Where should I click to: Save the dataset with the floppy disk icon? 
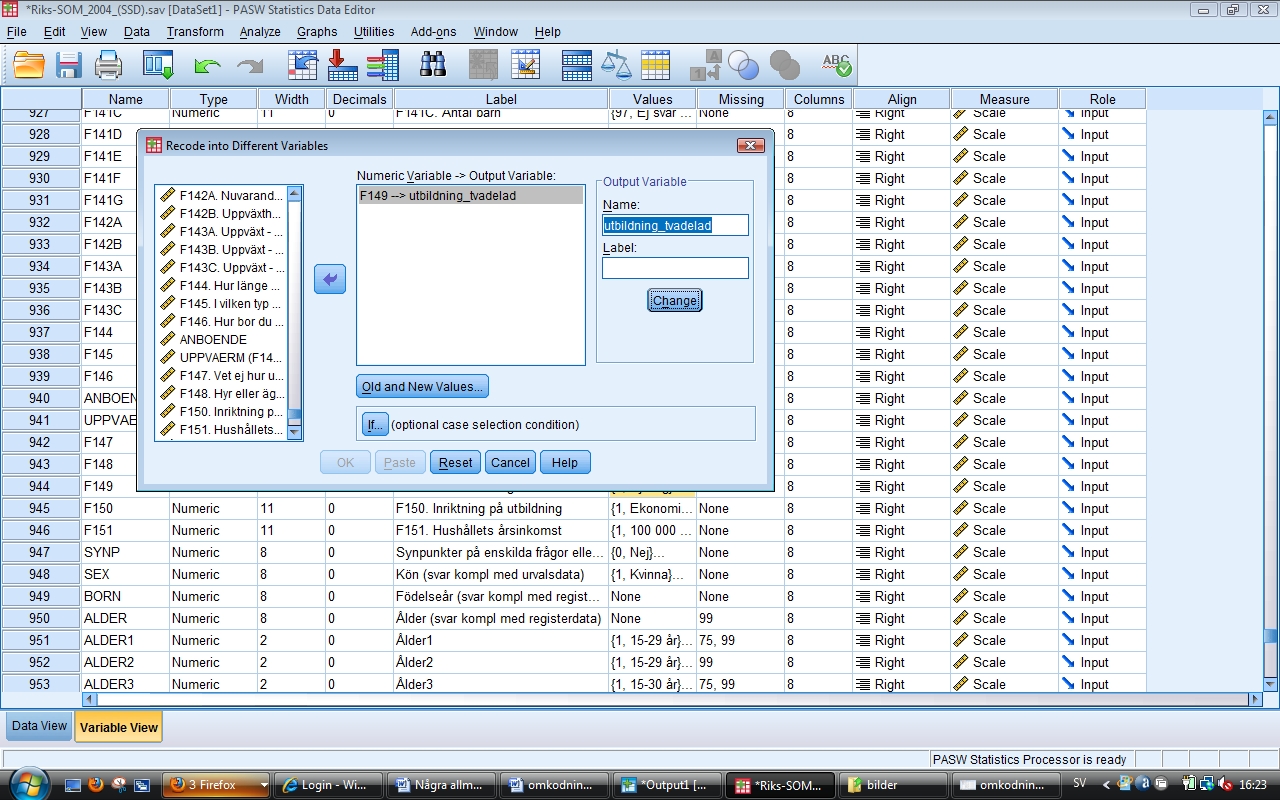point(68,66)
